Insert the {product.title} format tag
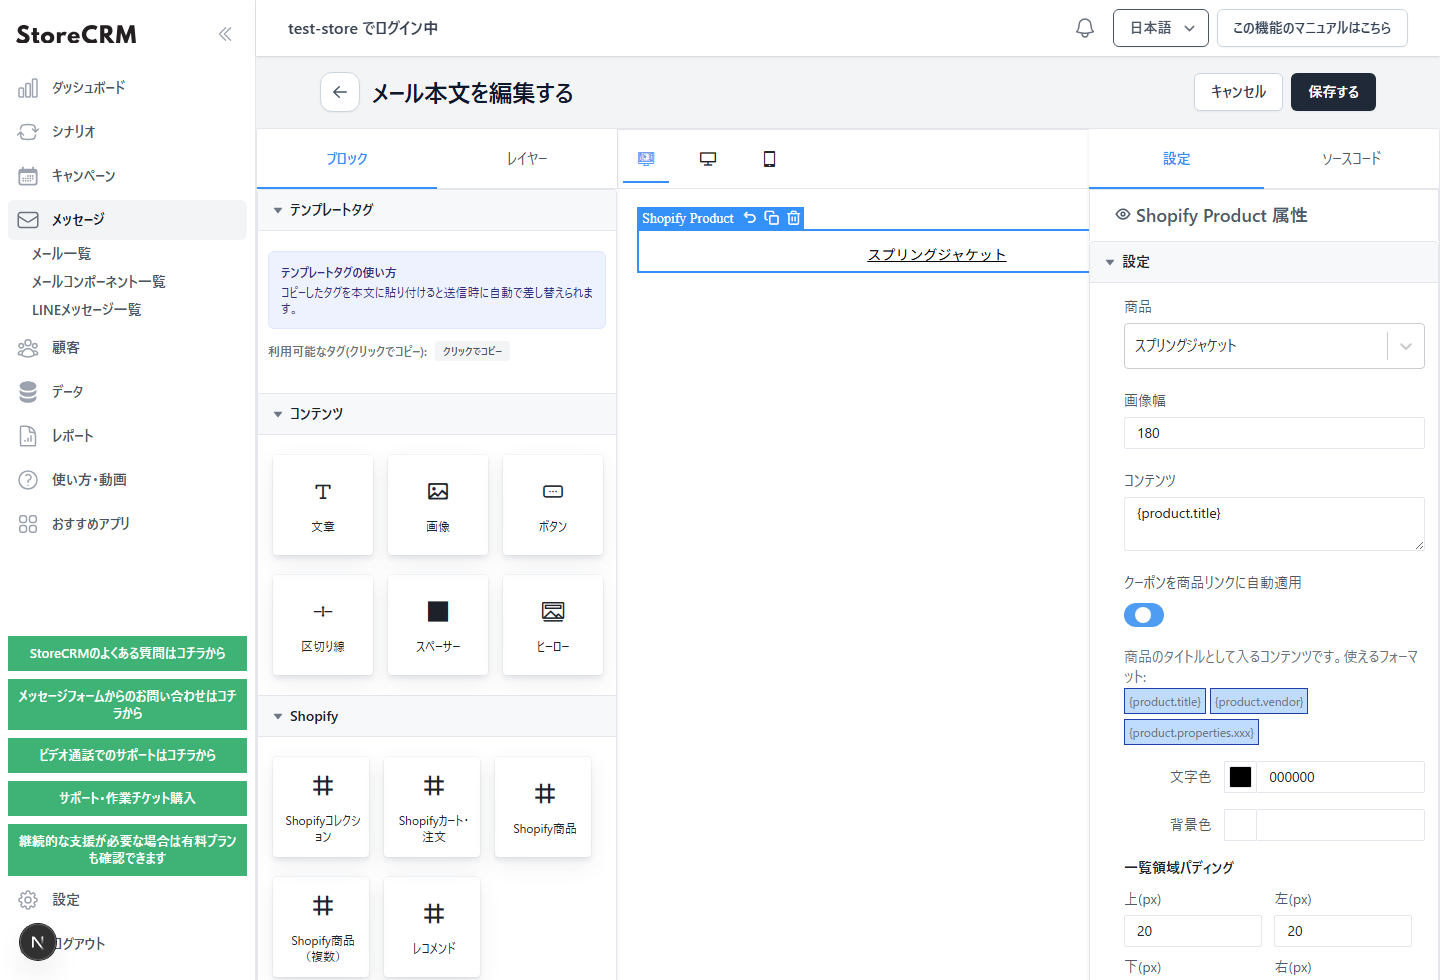The width and height of the screenshot is (1440, 980). [x=1165, y=702]
